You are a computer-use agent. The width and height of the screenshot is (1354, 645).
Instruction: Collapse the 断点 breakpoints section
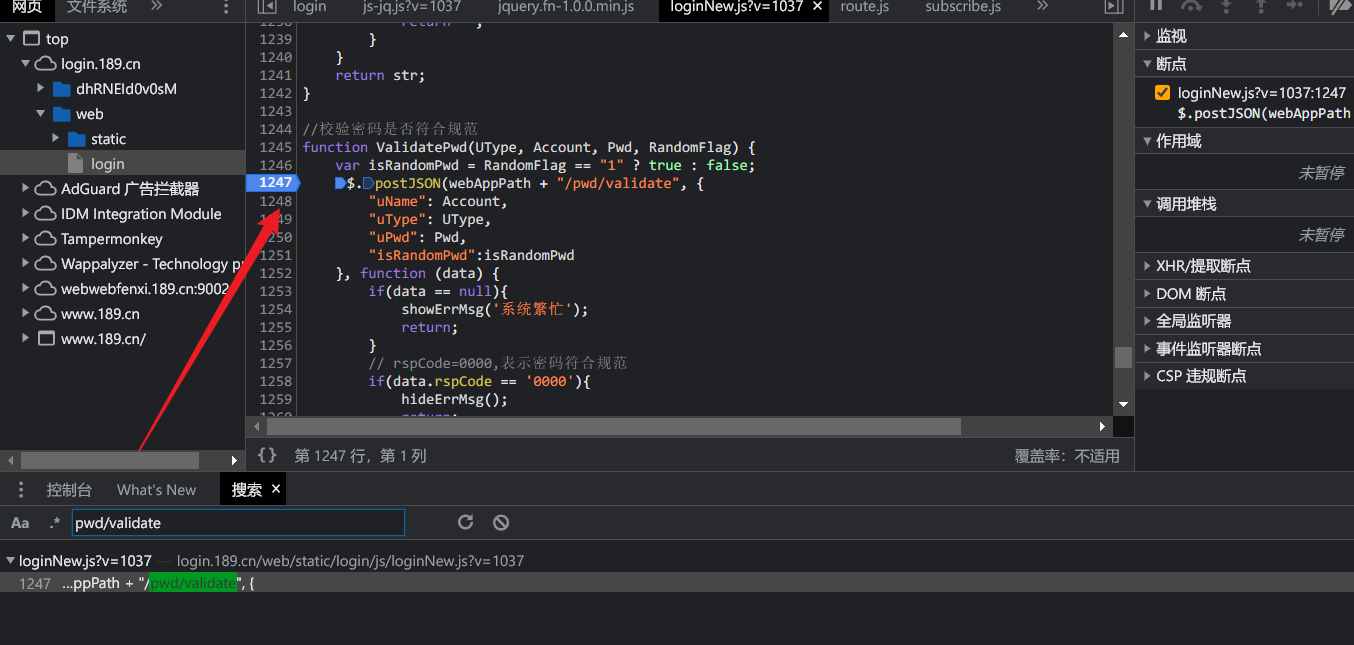coord(1146,64)
